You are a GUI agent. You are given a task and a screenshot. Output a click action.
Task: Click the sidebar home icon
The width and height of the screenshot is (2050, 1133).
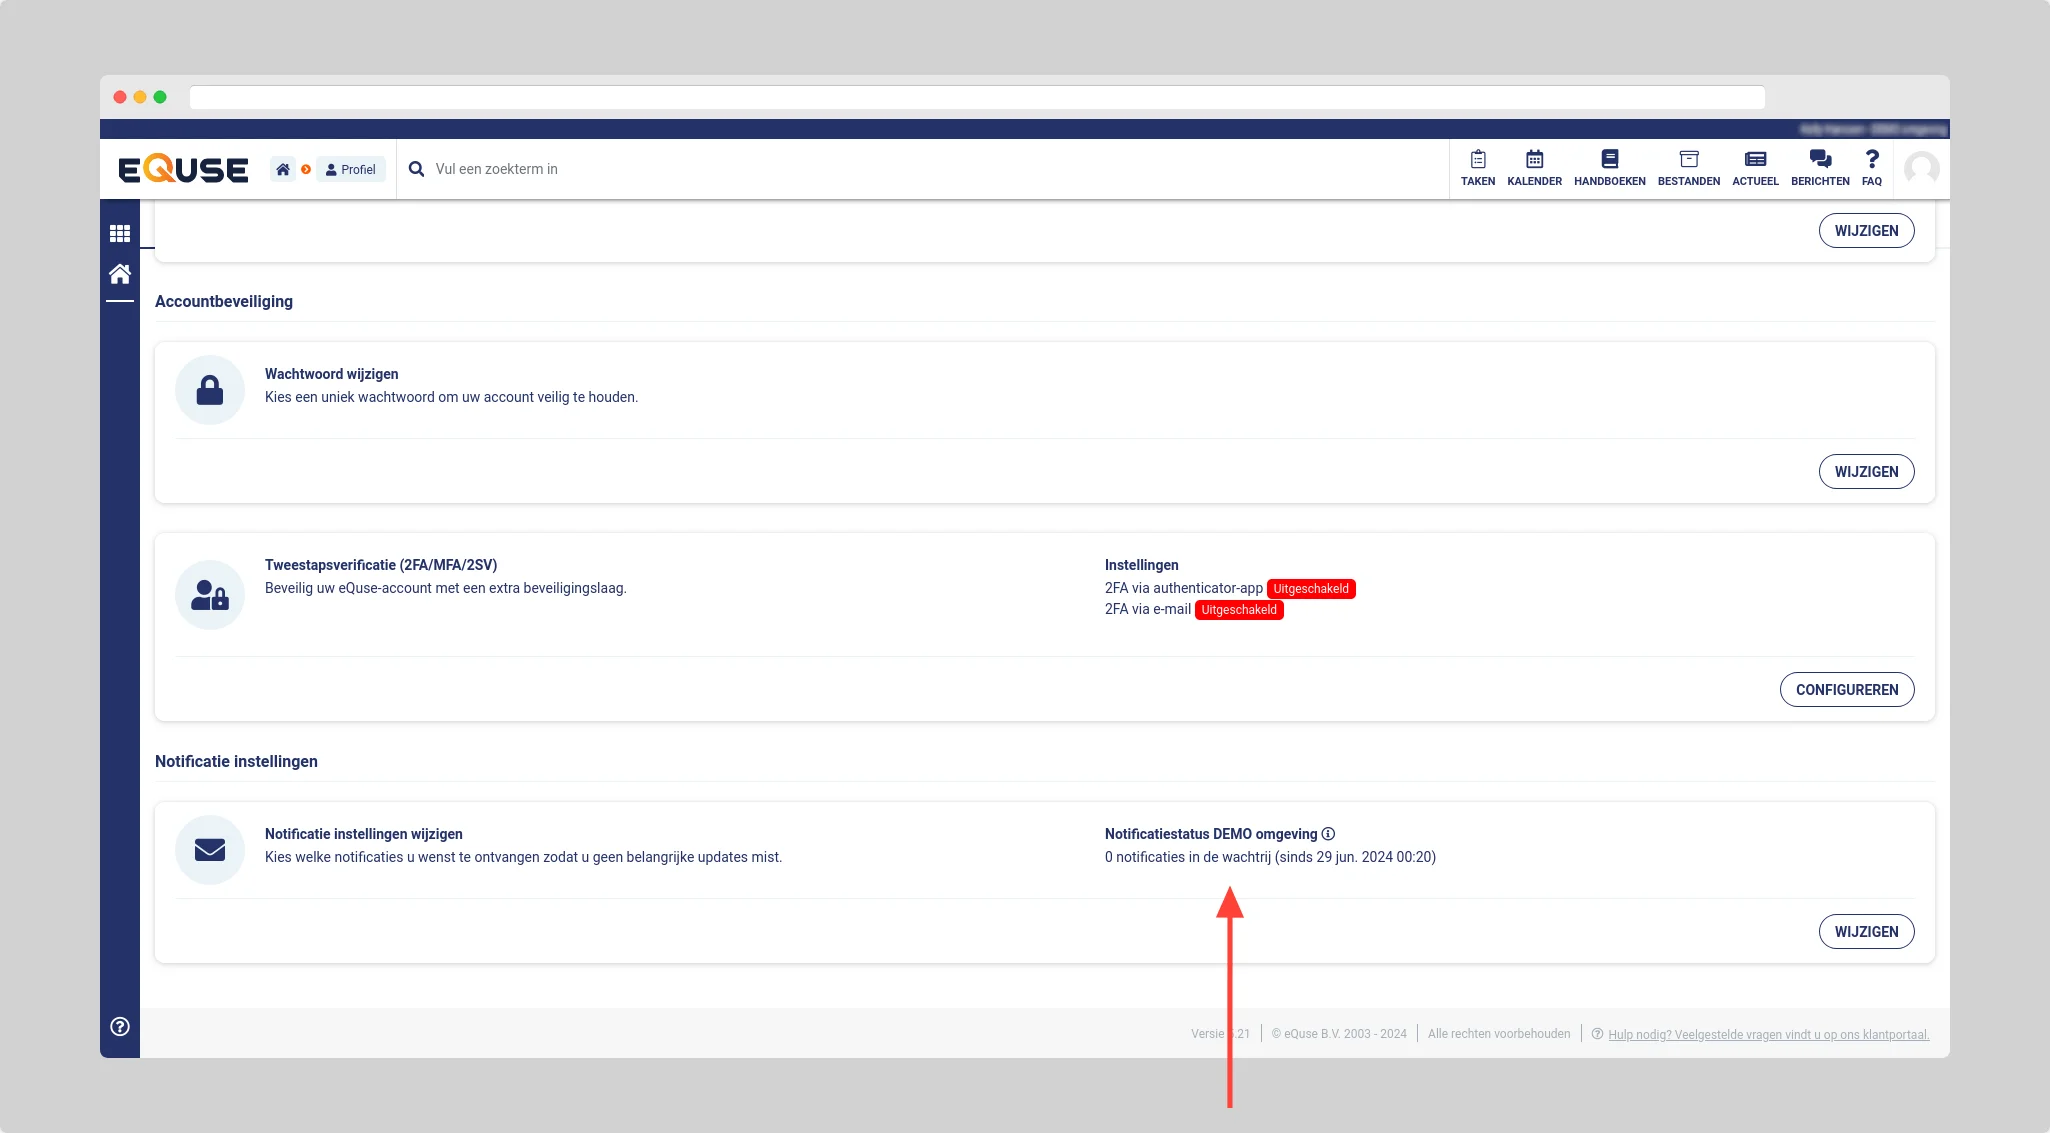pyautogui.click(x=120, y=274)
